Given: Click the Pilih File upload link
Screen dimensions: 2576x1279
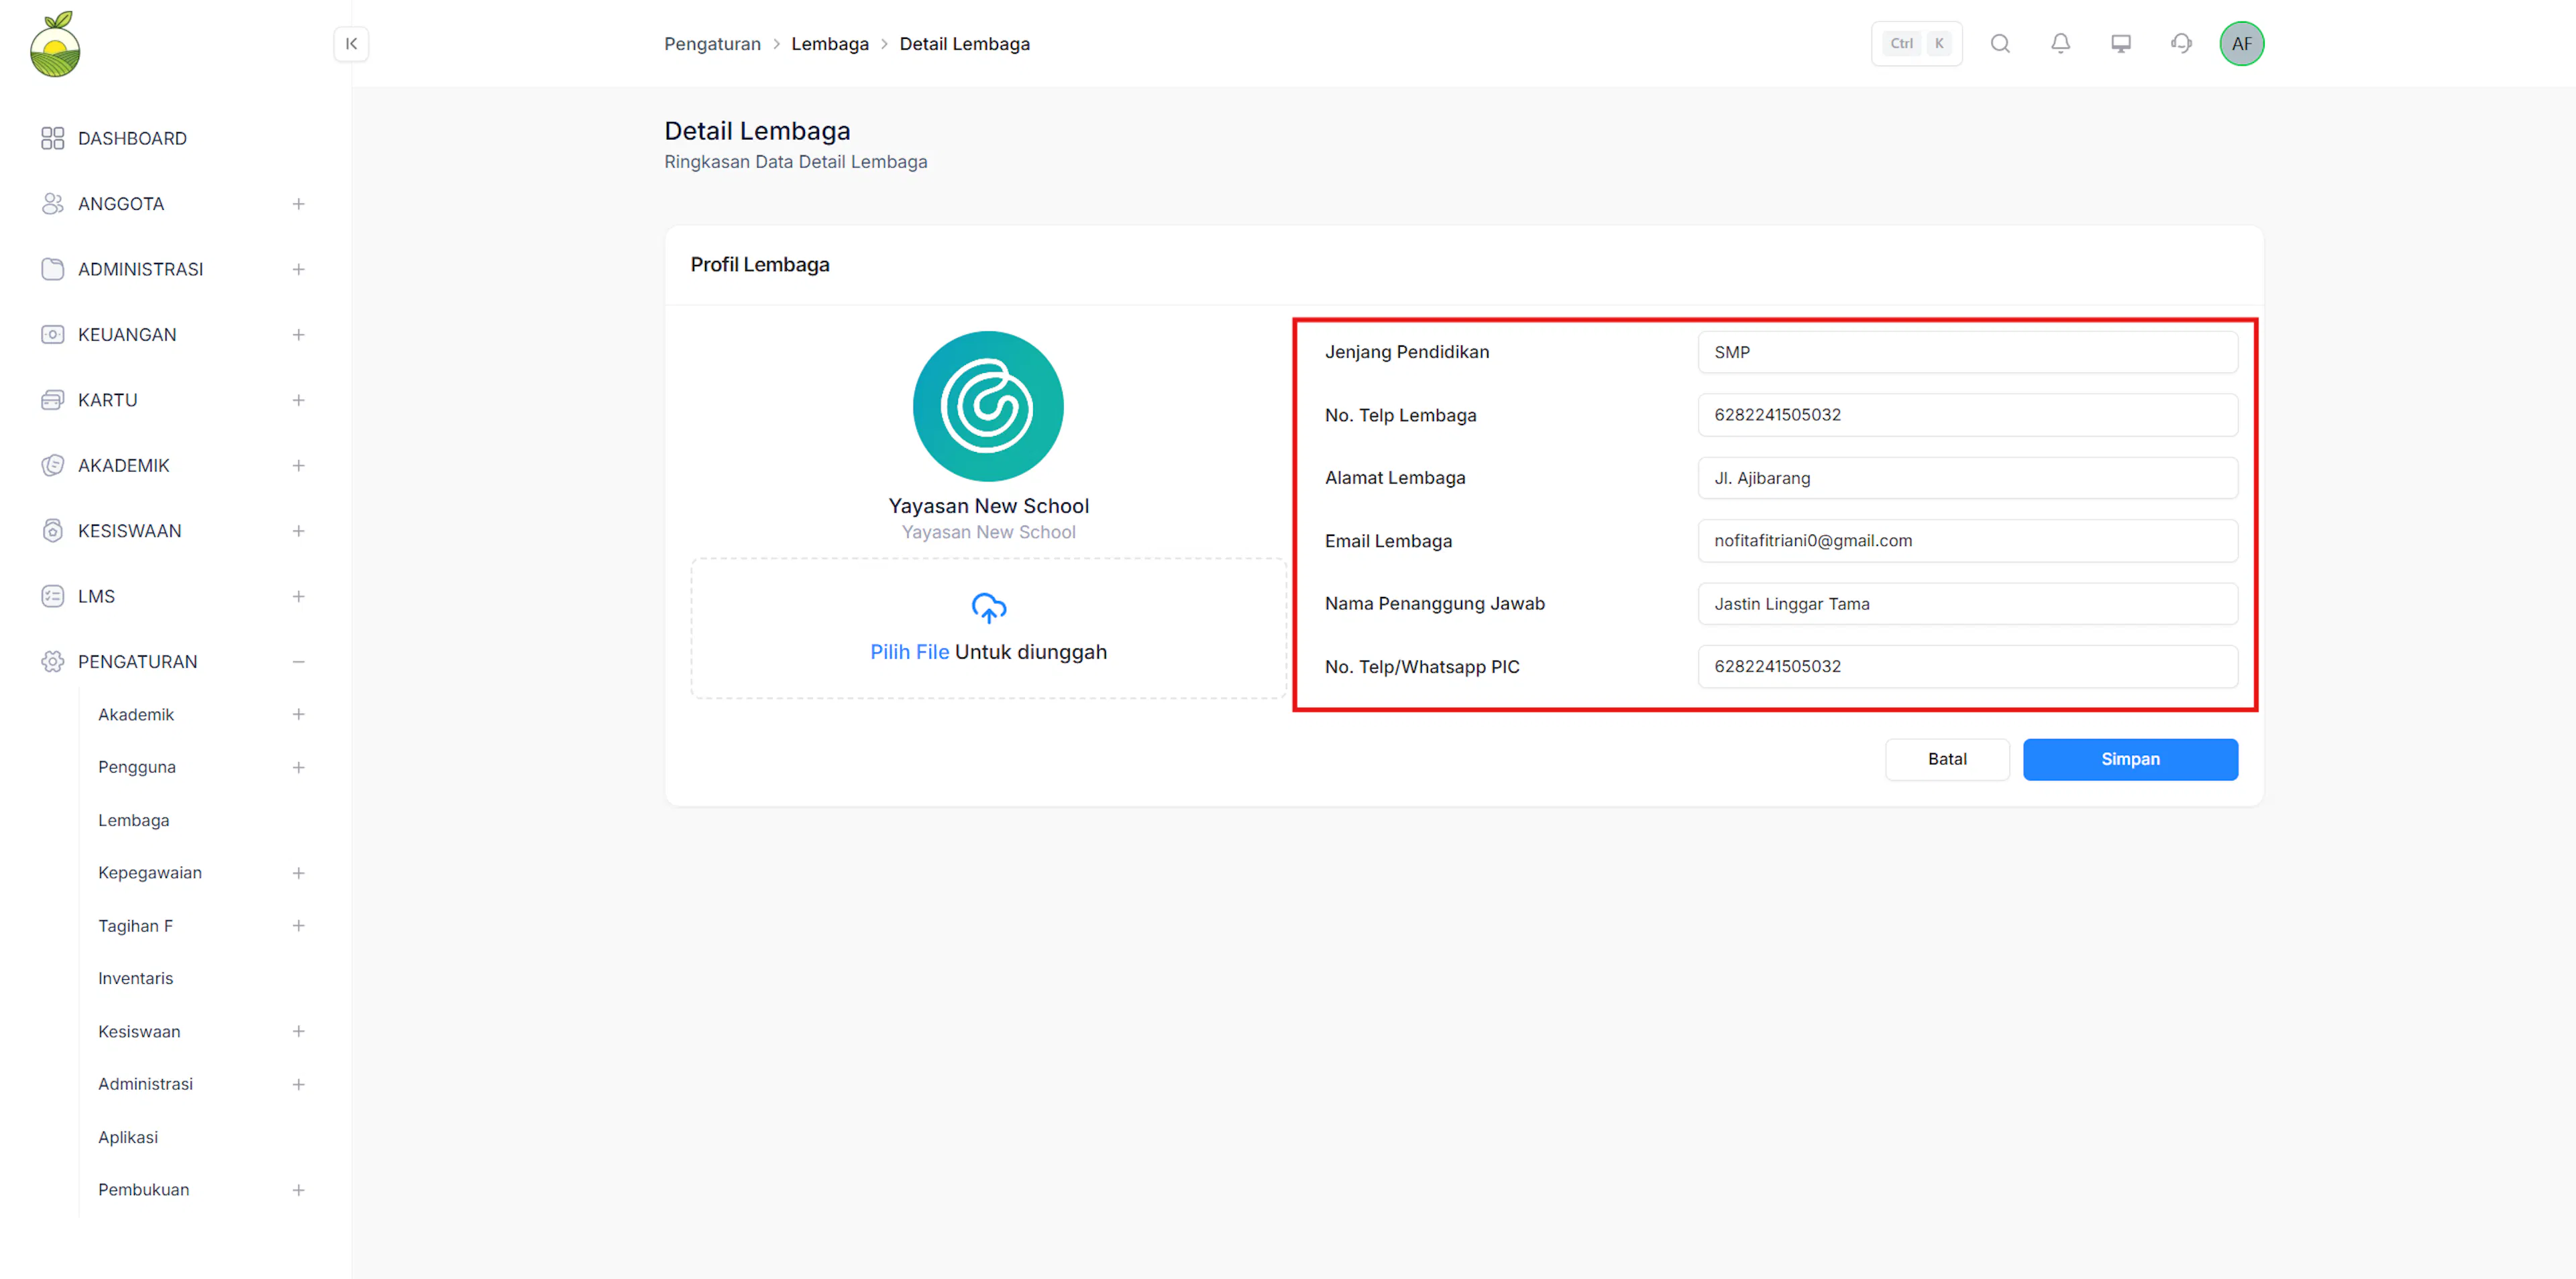Looking at the screenshot, I should point(909,652).
